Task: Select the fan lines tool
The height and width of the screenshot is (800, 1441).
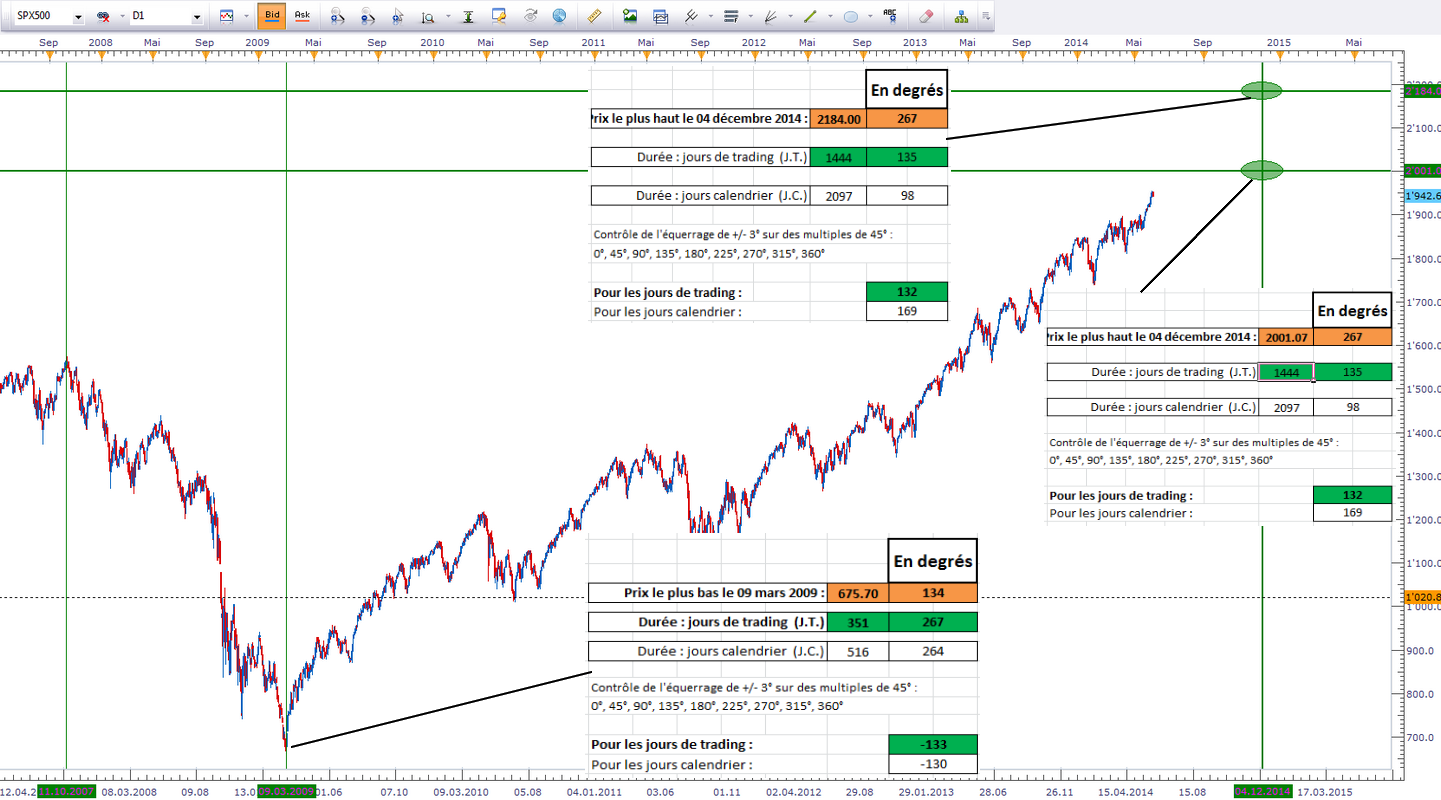Action: 770,17
